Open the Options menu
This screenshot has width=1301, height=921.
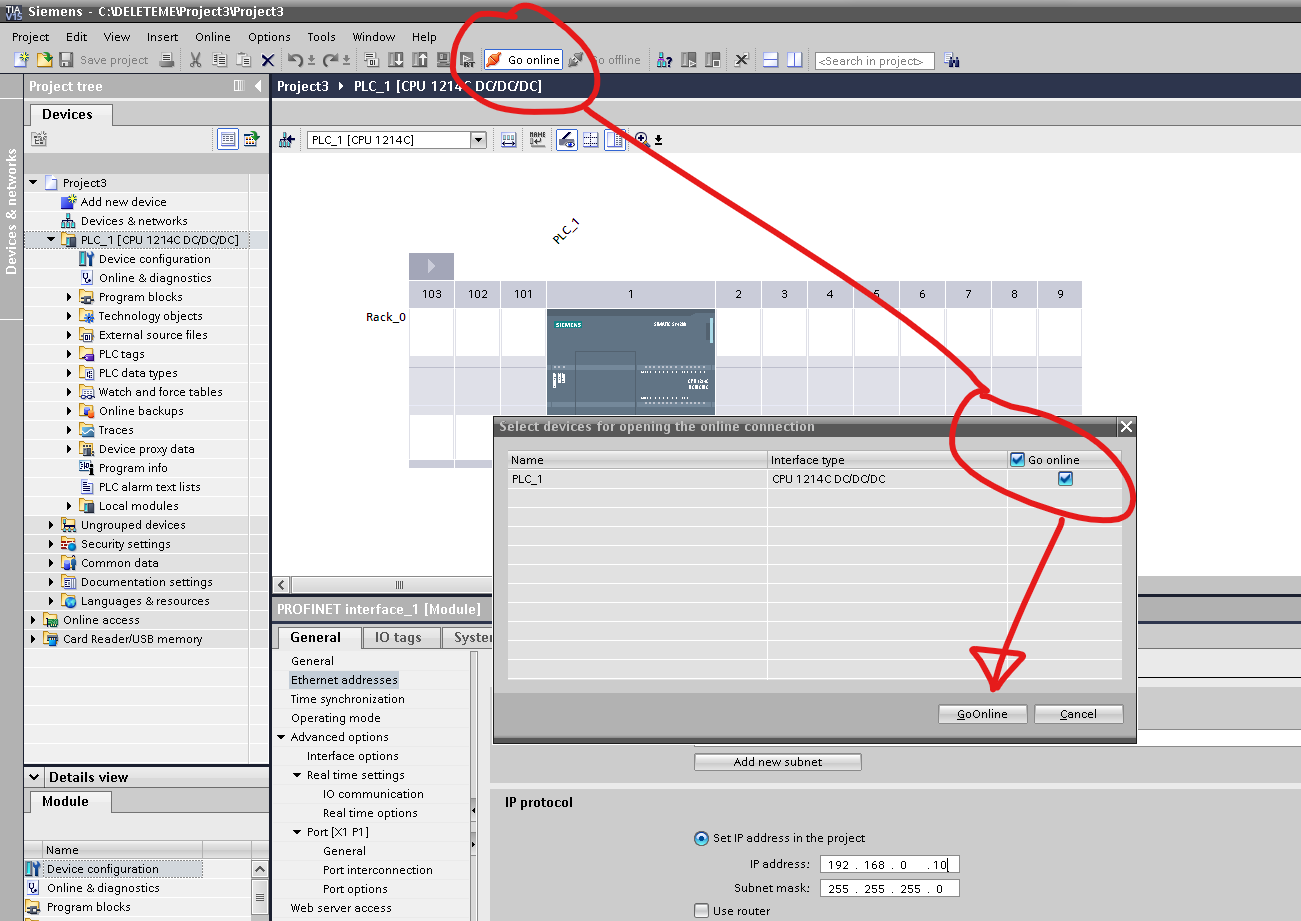269,37
